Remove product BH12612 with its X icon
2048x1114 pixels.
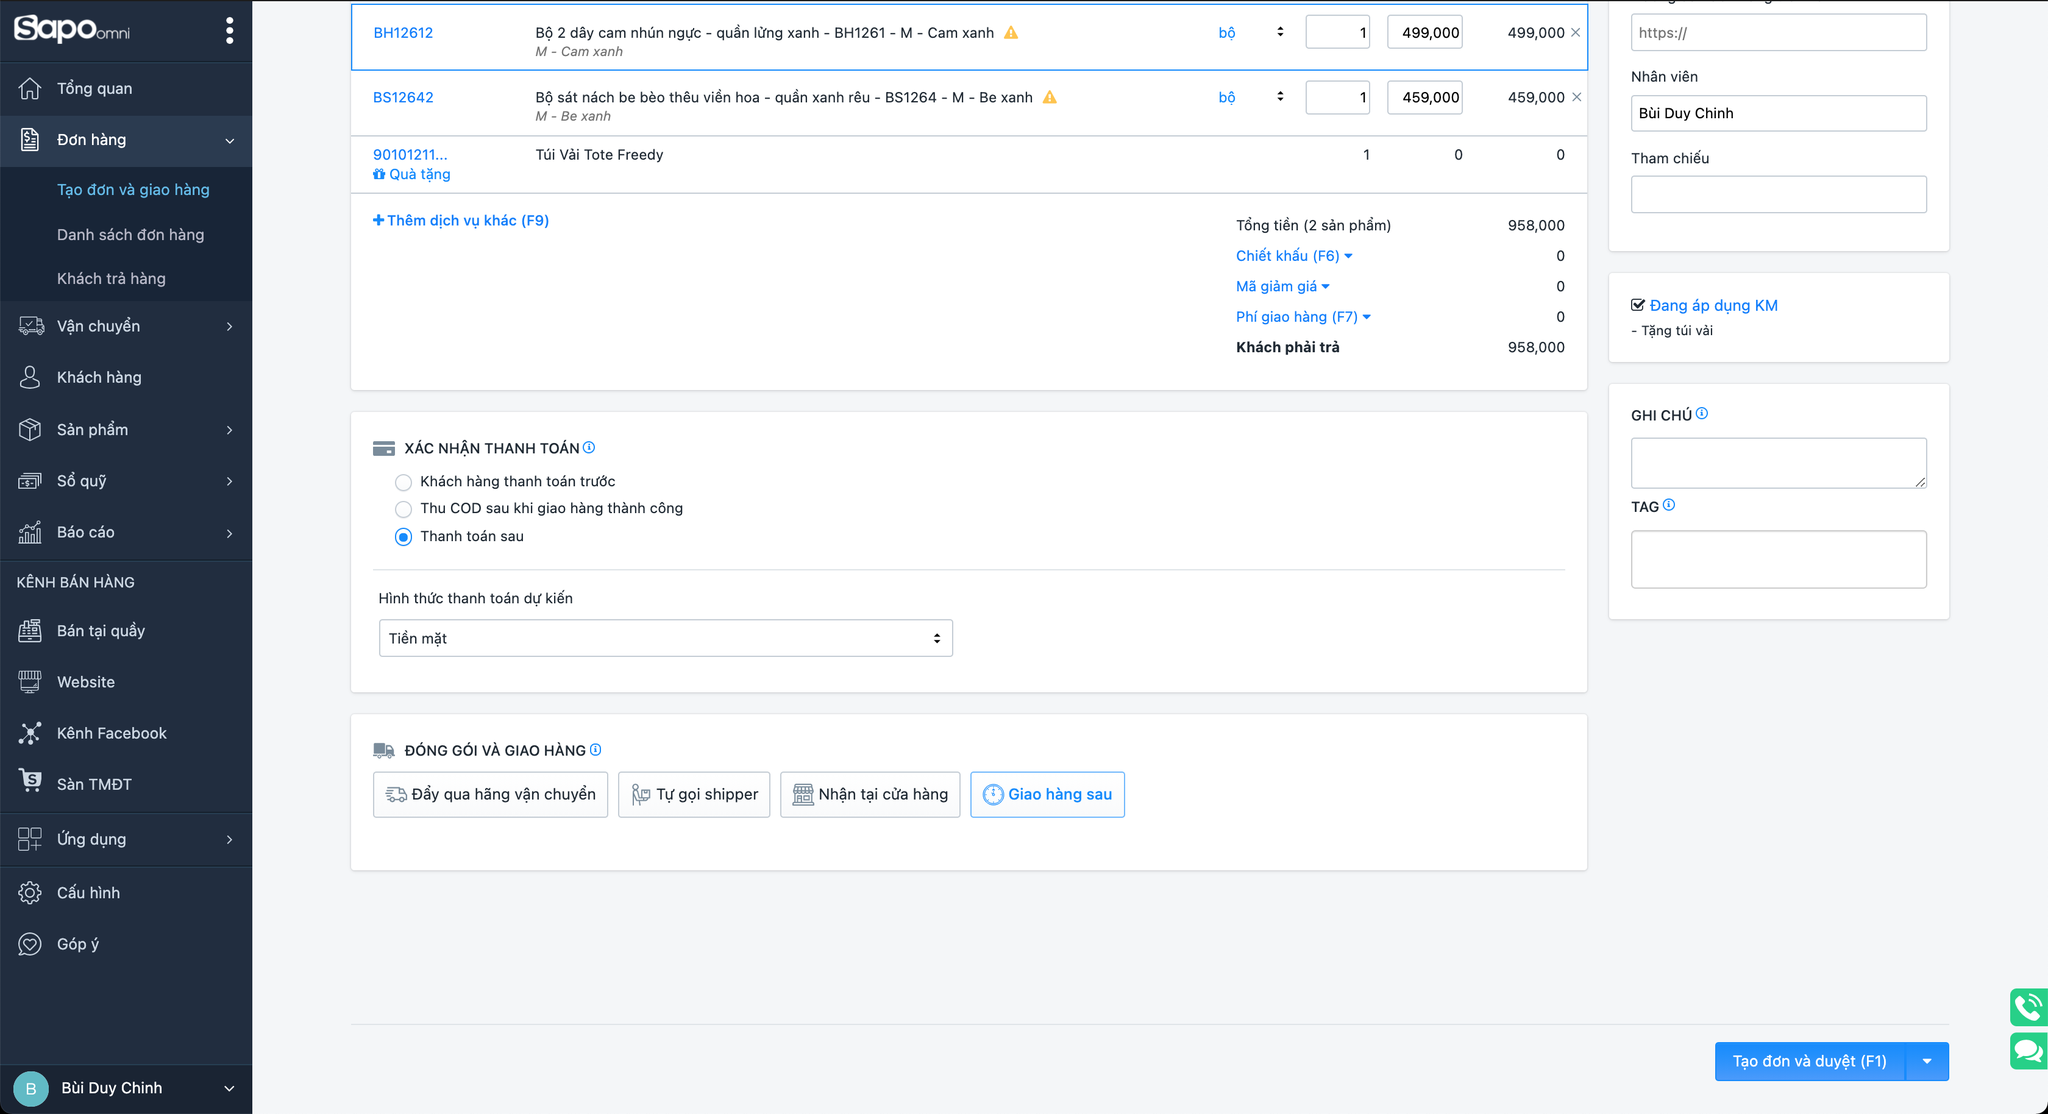(x=1576, y=33)
